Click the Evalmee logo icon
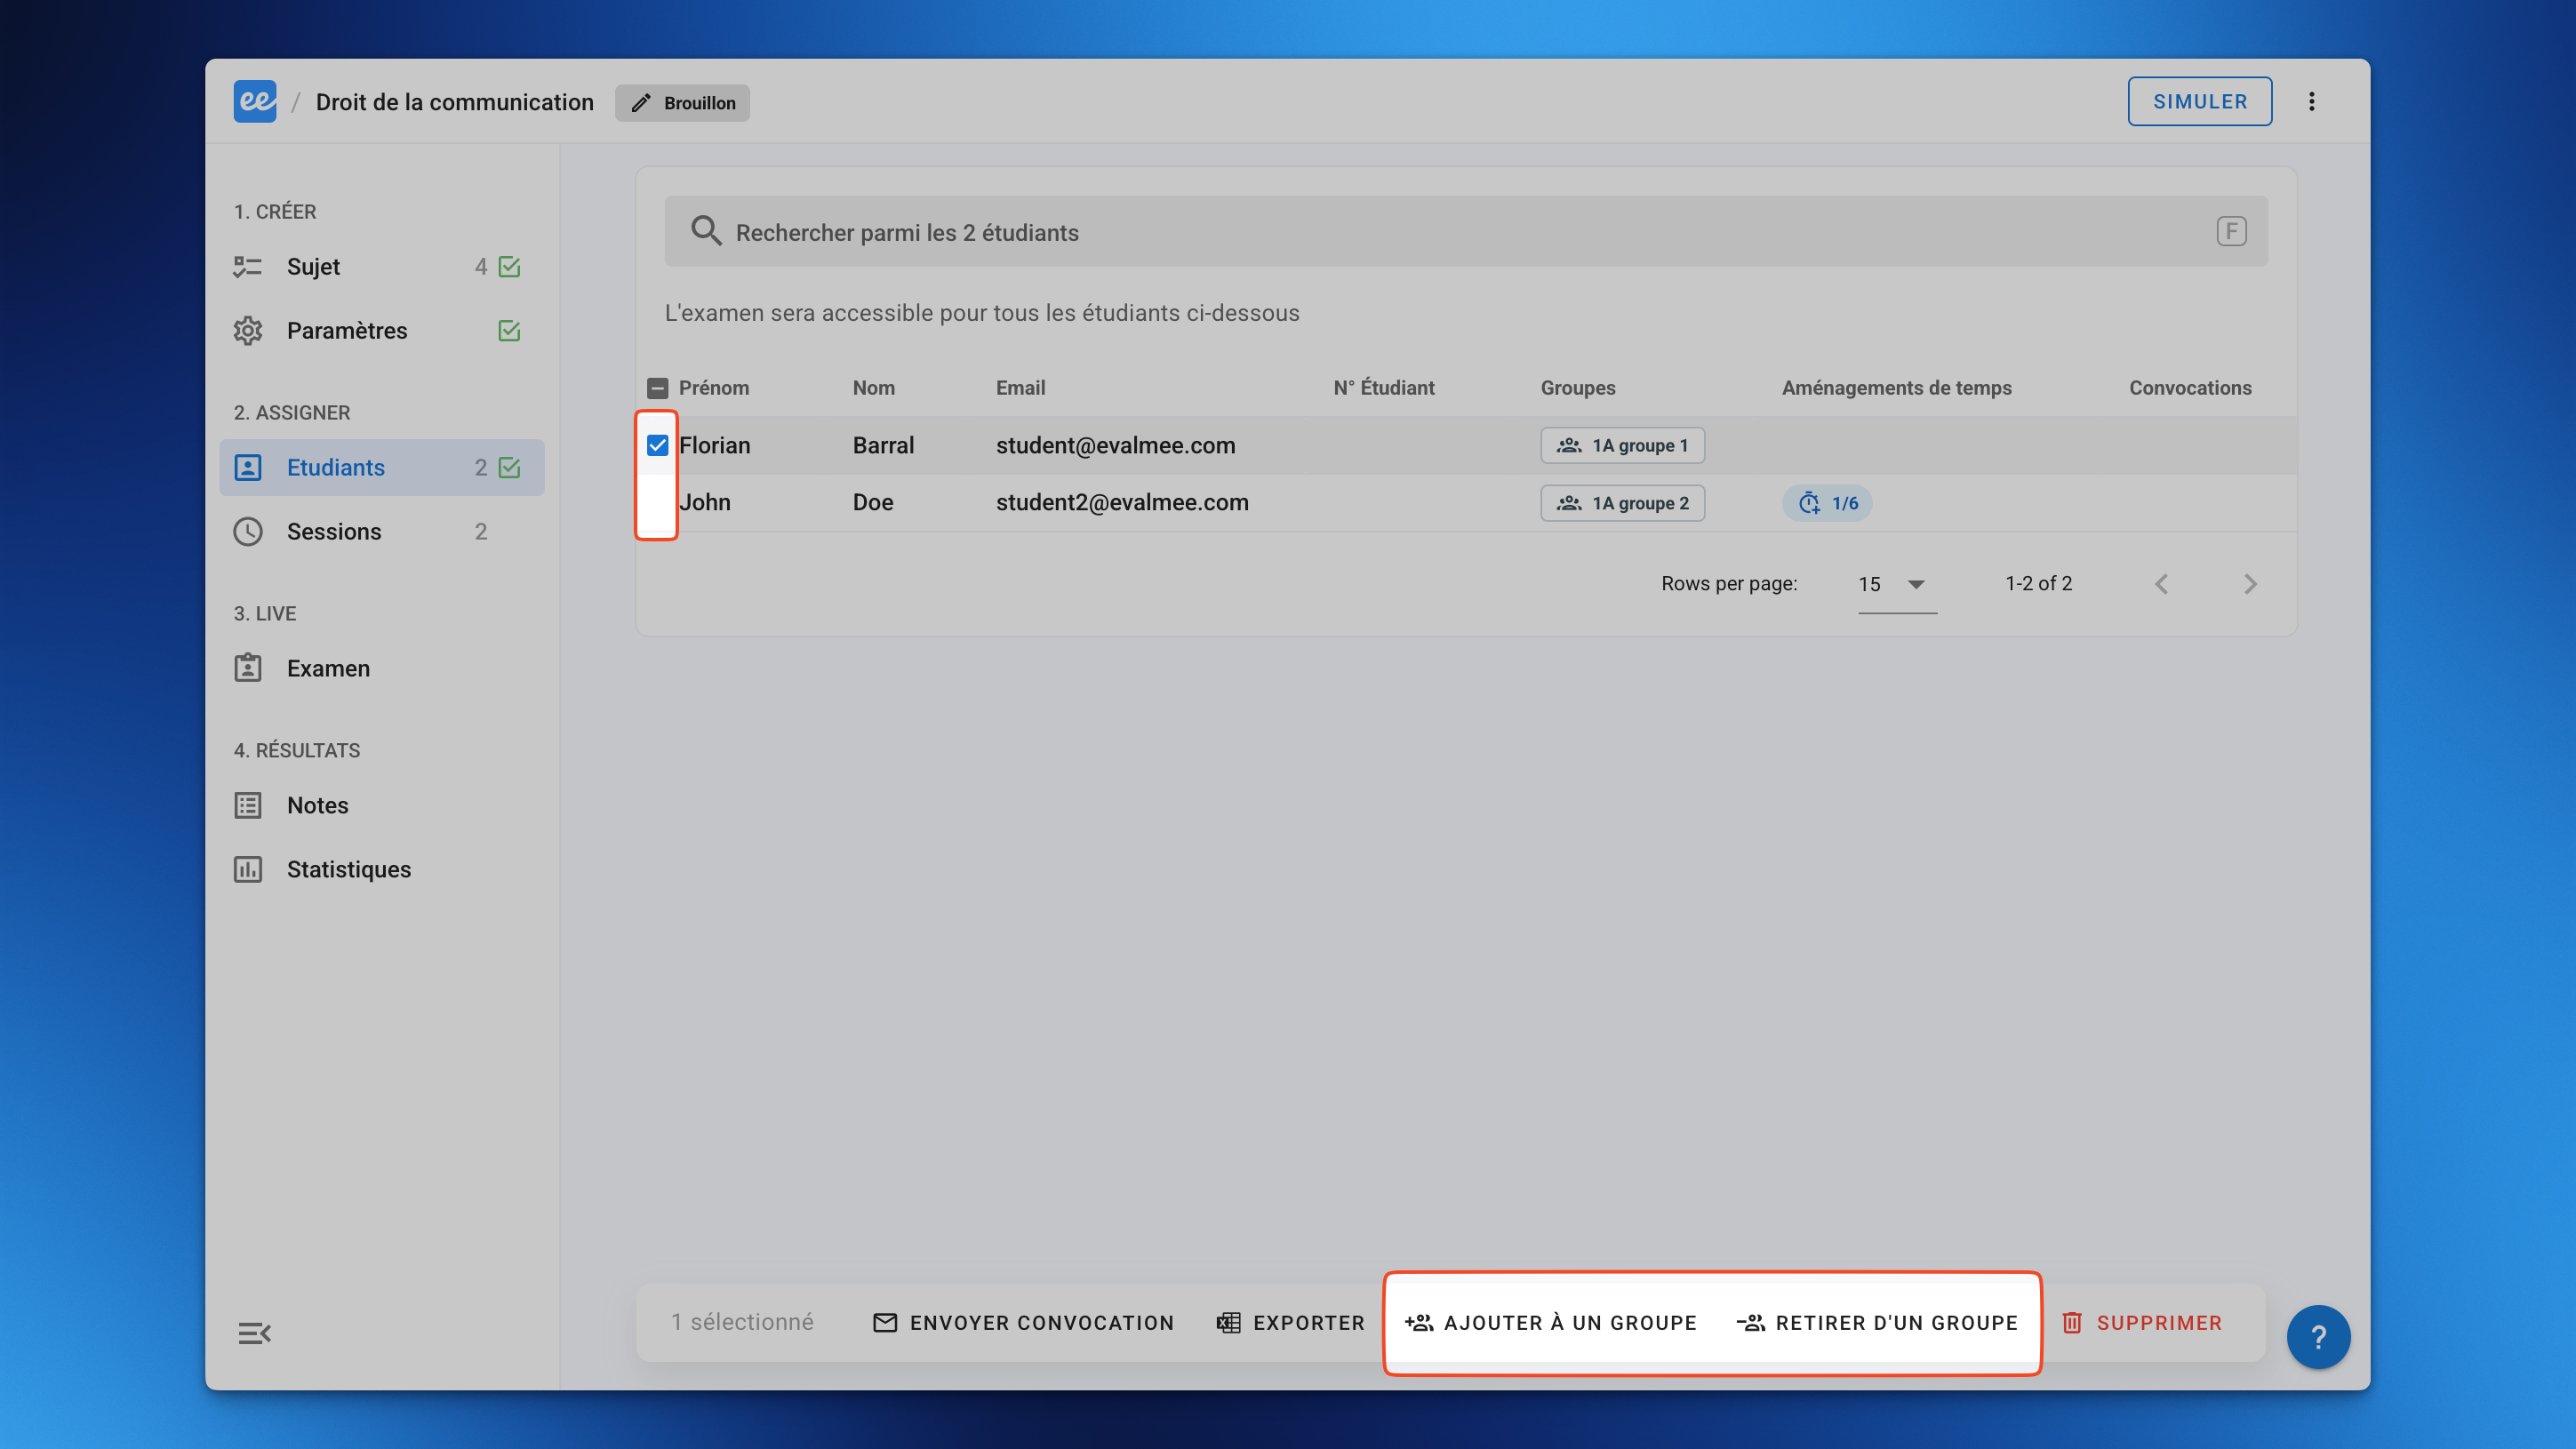The height and width of the screenshot is (1449, 2576). (255, 102)
